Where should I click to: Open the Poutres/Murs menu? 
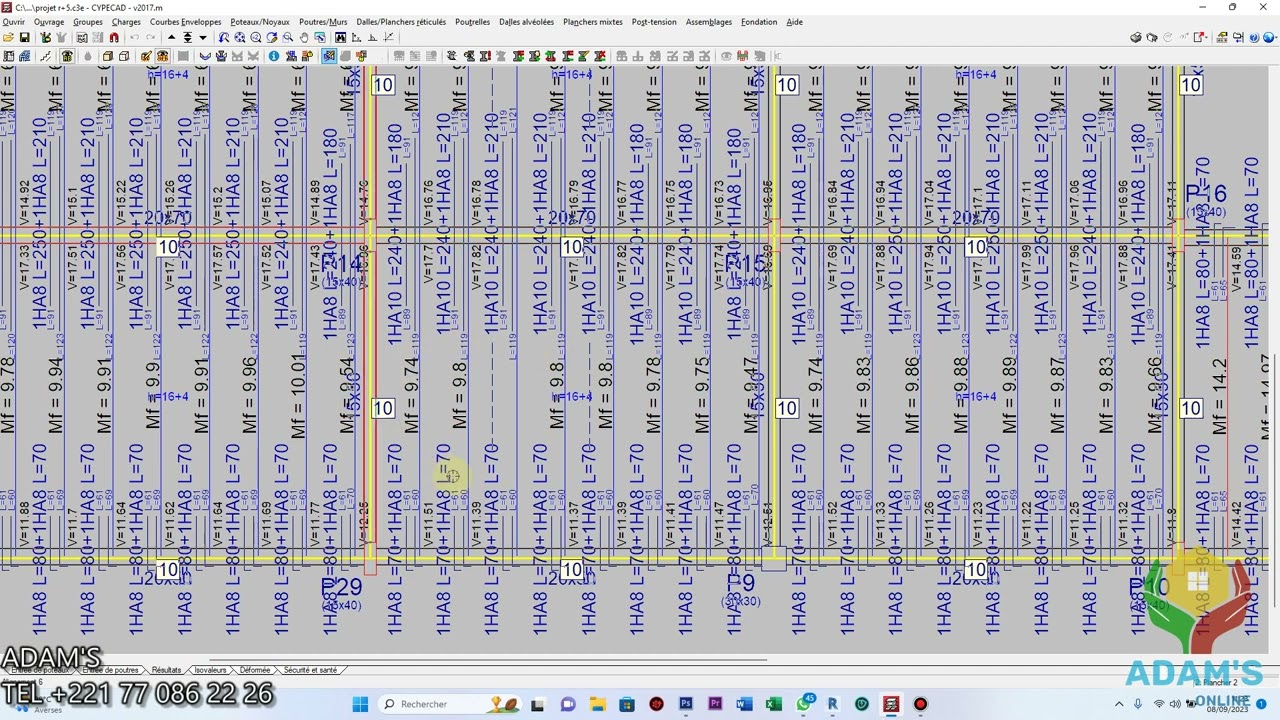pos(323,22)
